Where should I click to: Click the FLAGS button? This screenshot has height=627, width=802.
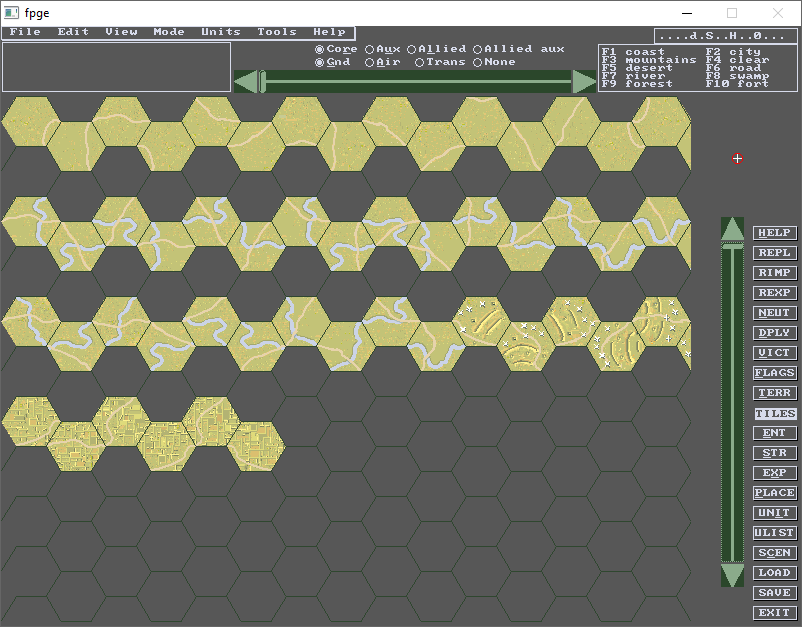[x=774, y=373]
